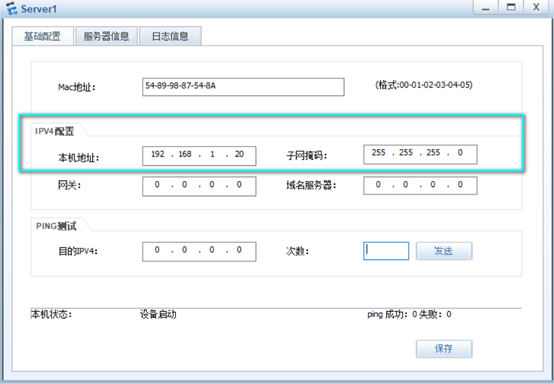Click the 次数 count input box

pos(386,251)
